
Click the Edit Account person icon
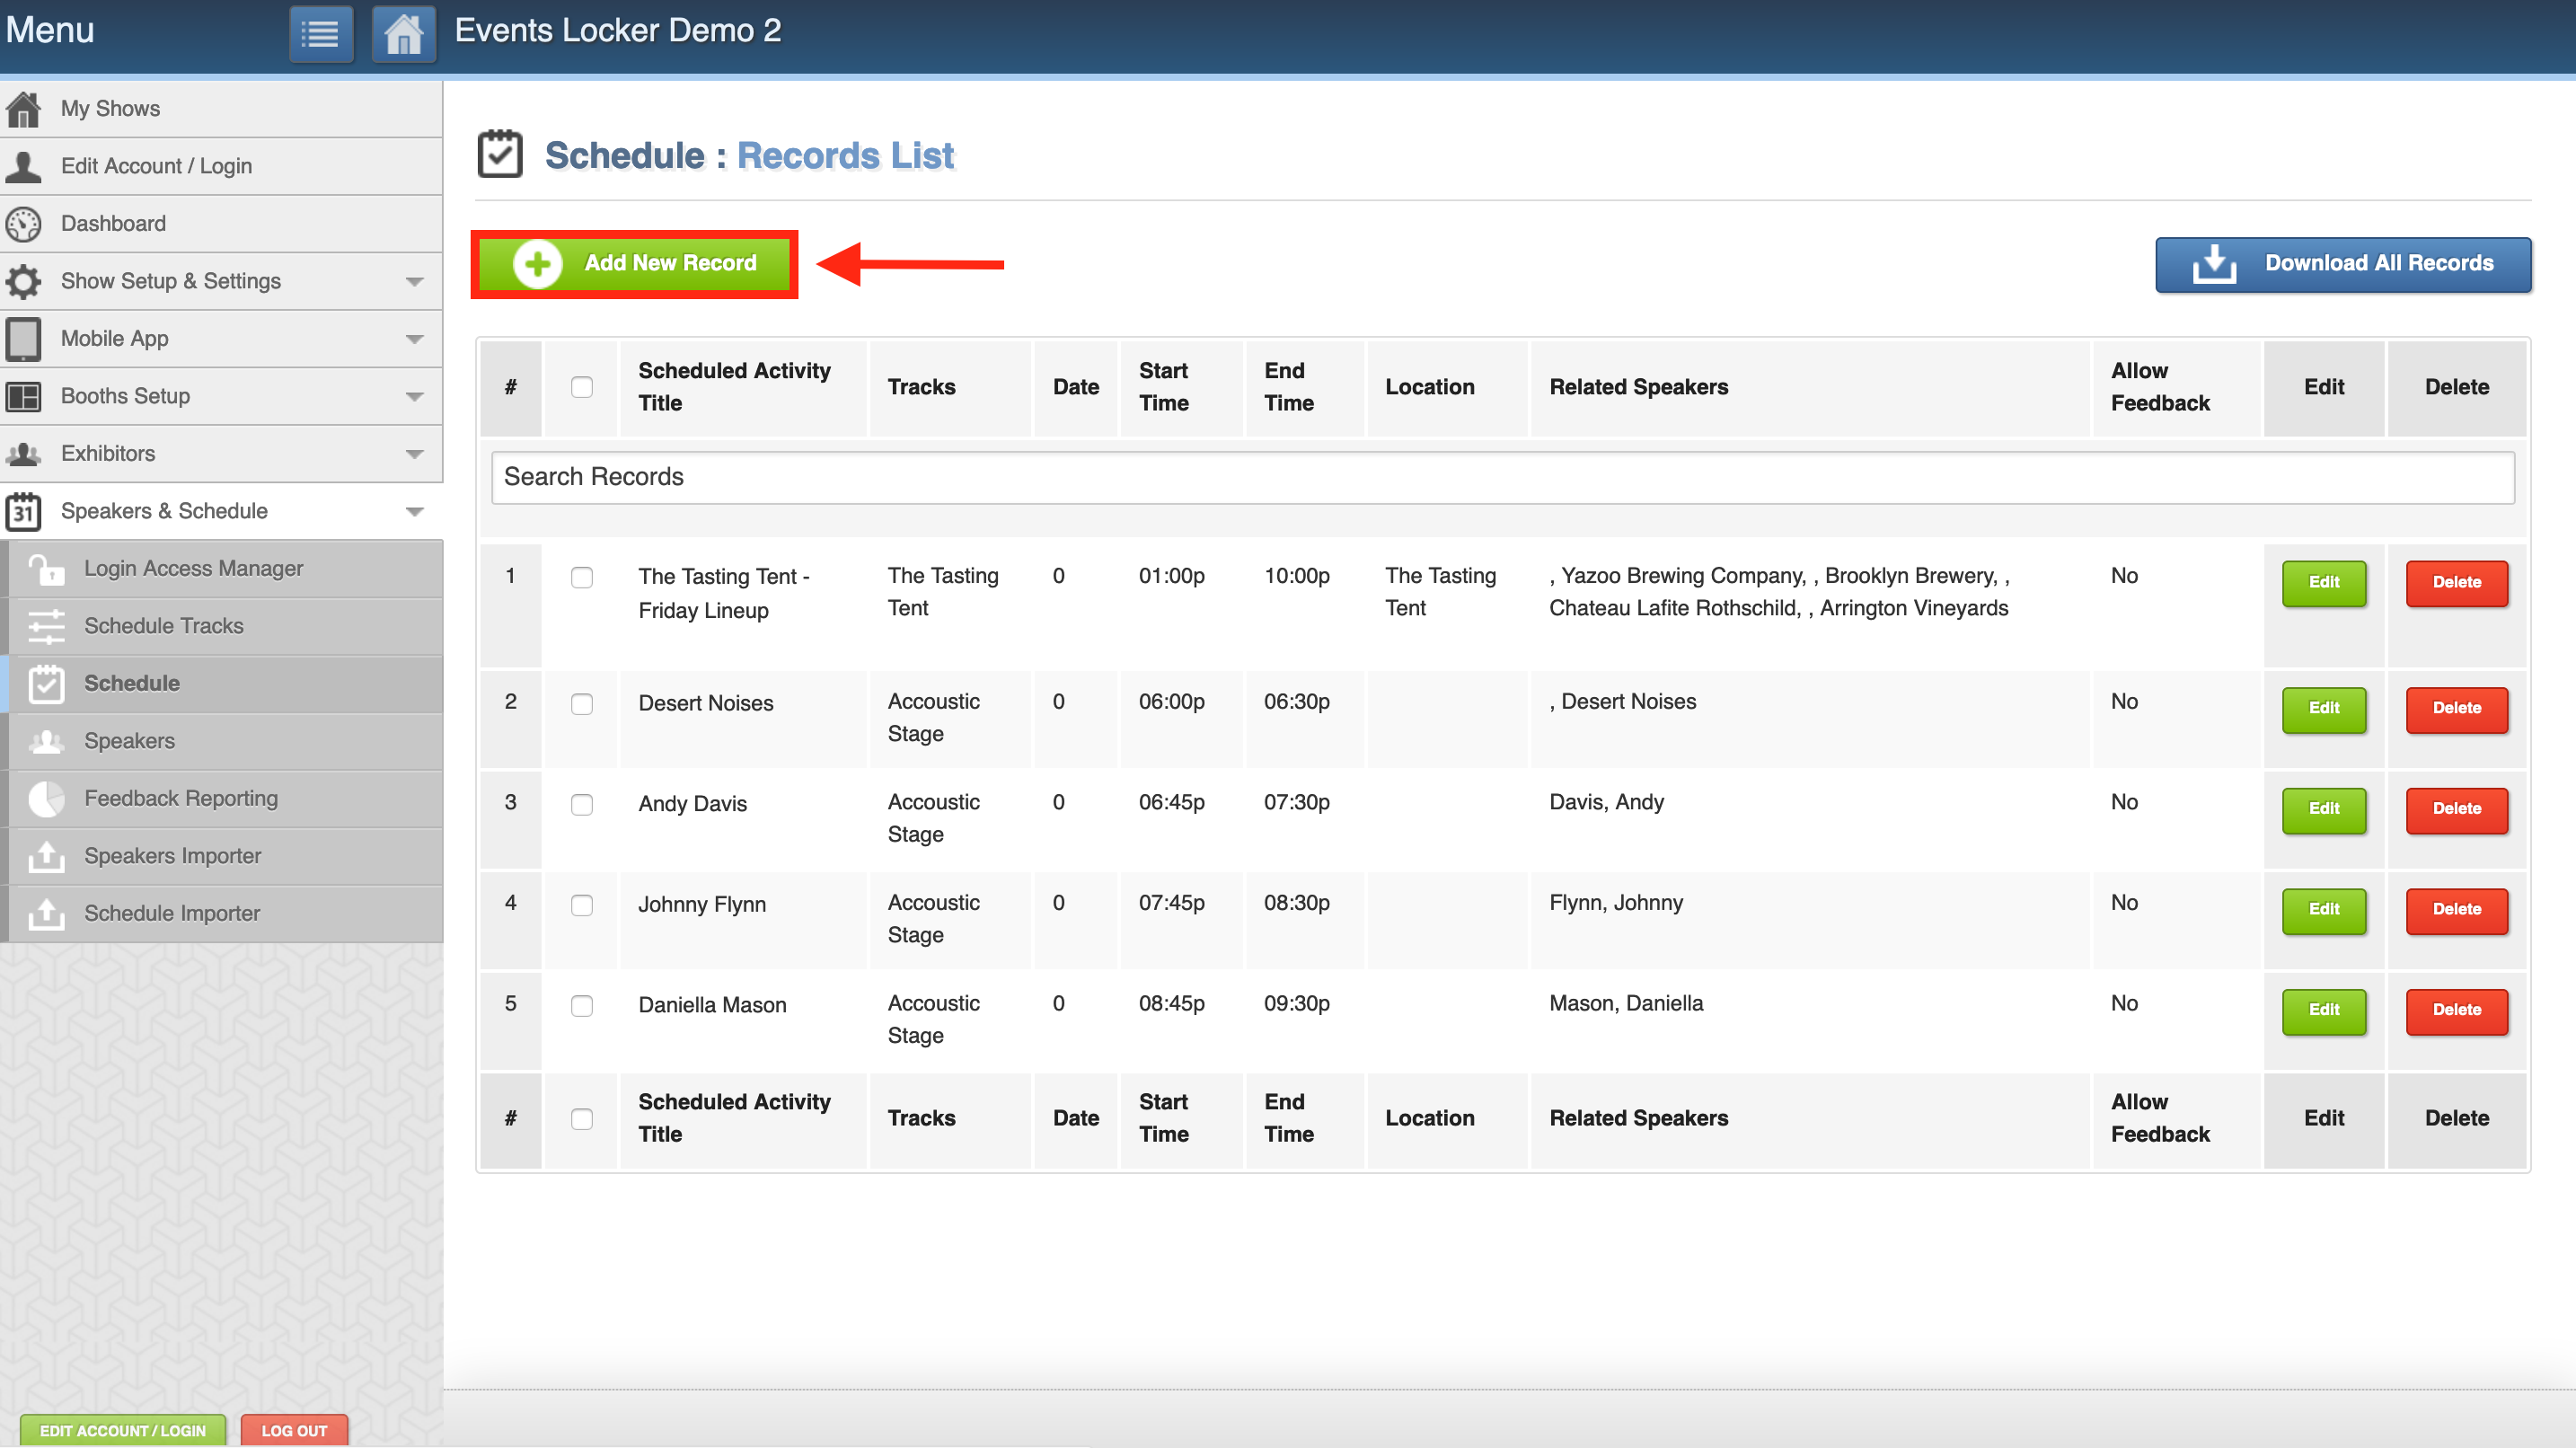[x=23, y=166]
